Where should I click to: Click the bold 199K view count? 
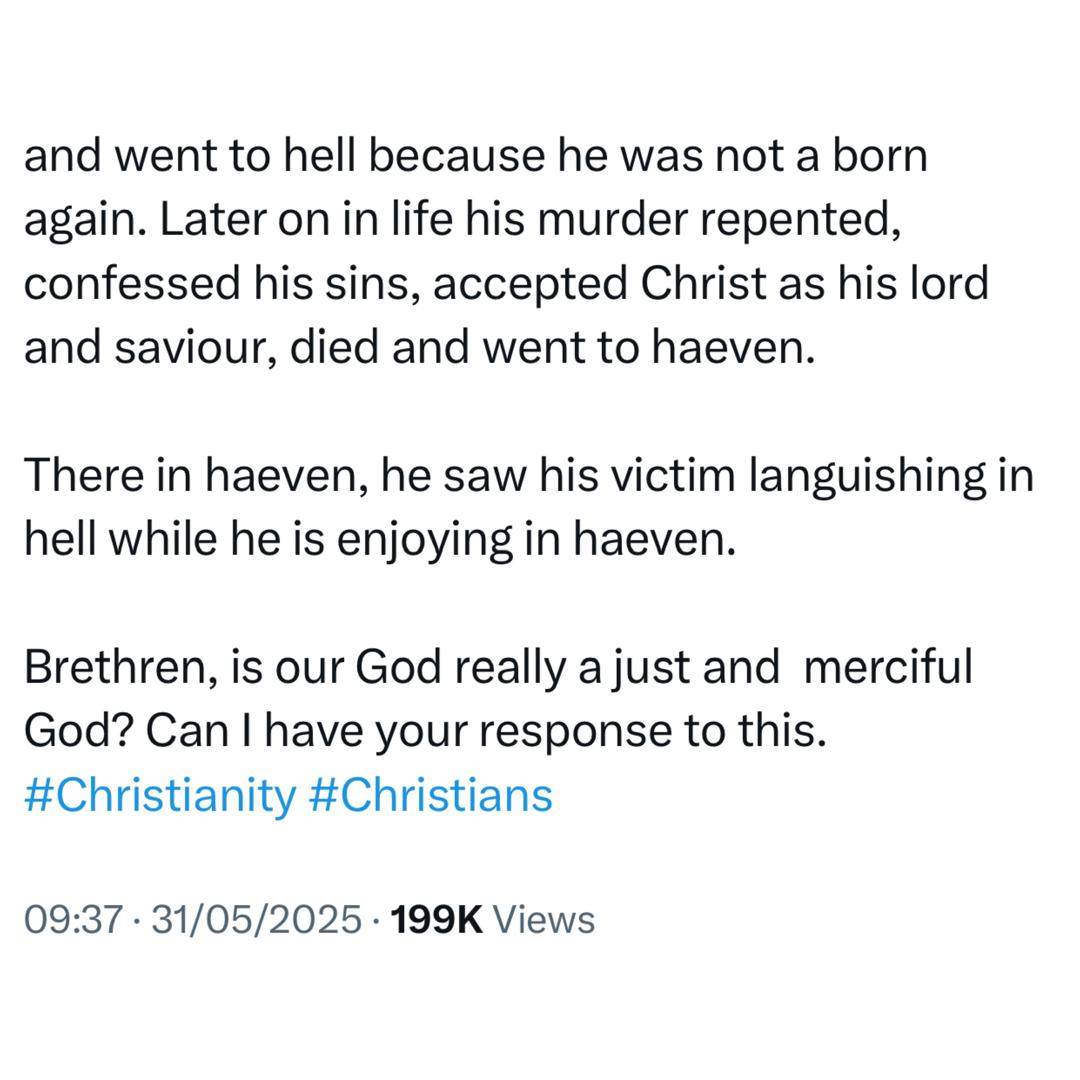click(437, 920)
